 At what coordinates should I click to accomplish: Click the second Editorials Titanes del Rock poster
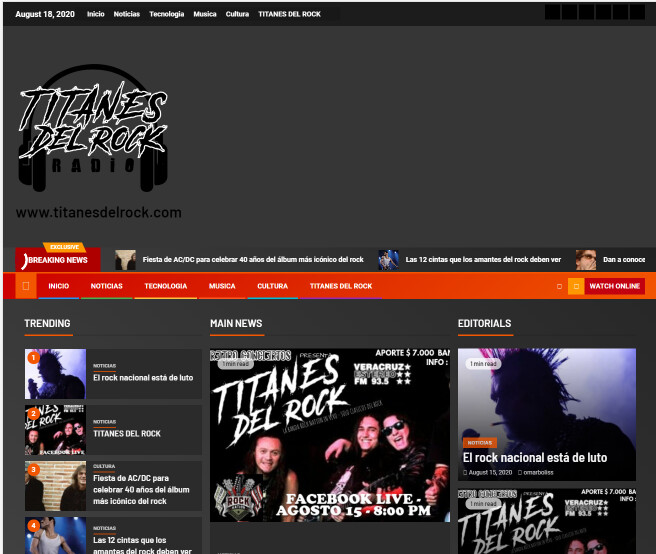(x=547, y=521)
